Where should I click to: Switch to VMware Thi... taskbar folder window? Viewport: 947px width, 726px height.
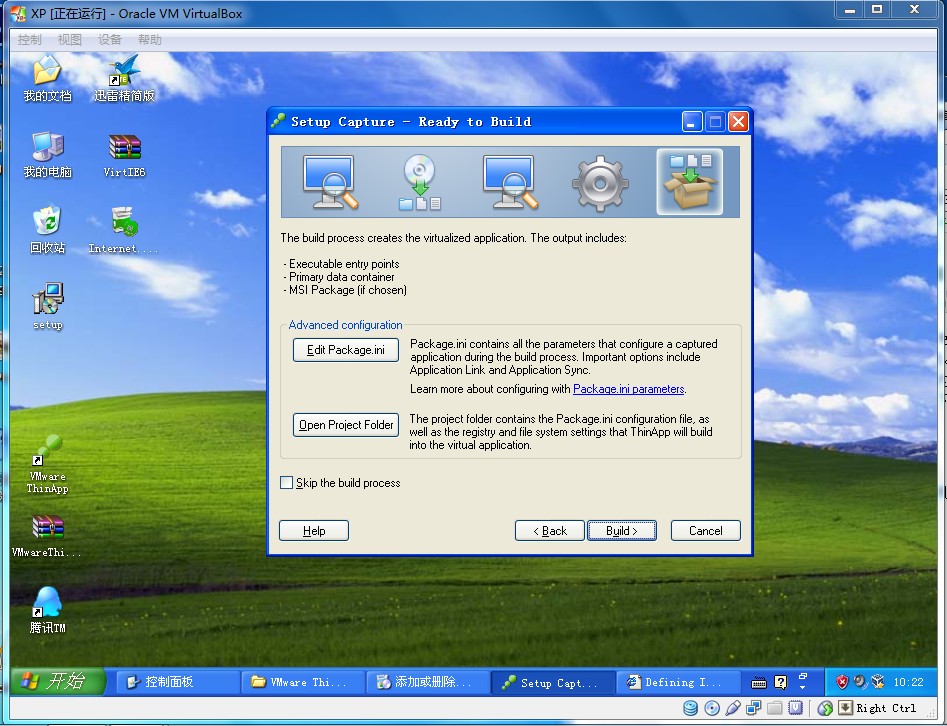click(303, 682)
